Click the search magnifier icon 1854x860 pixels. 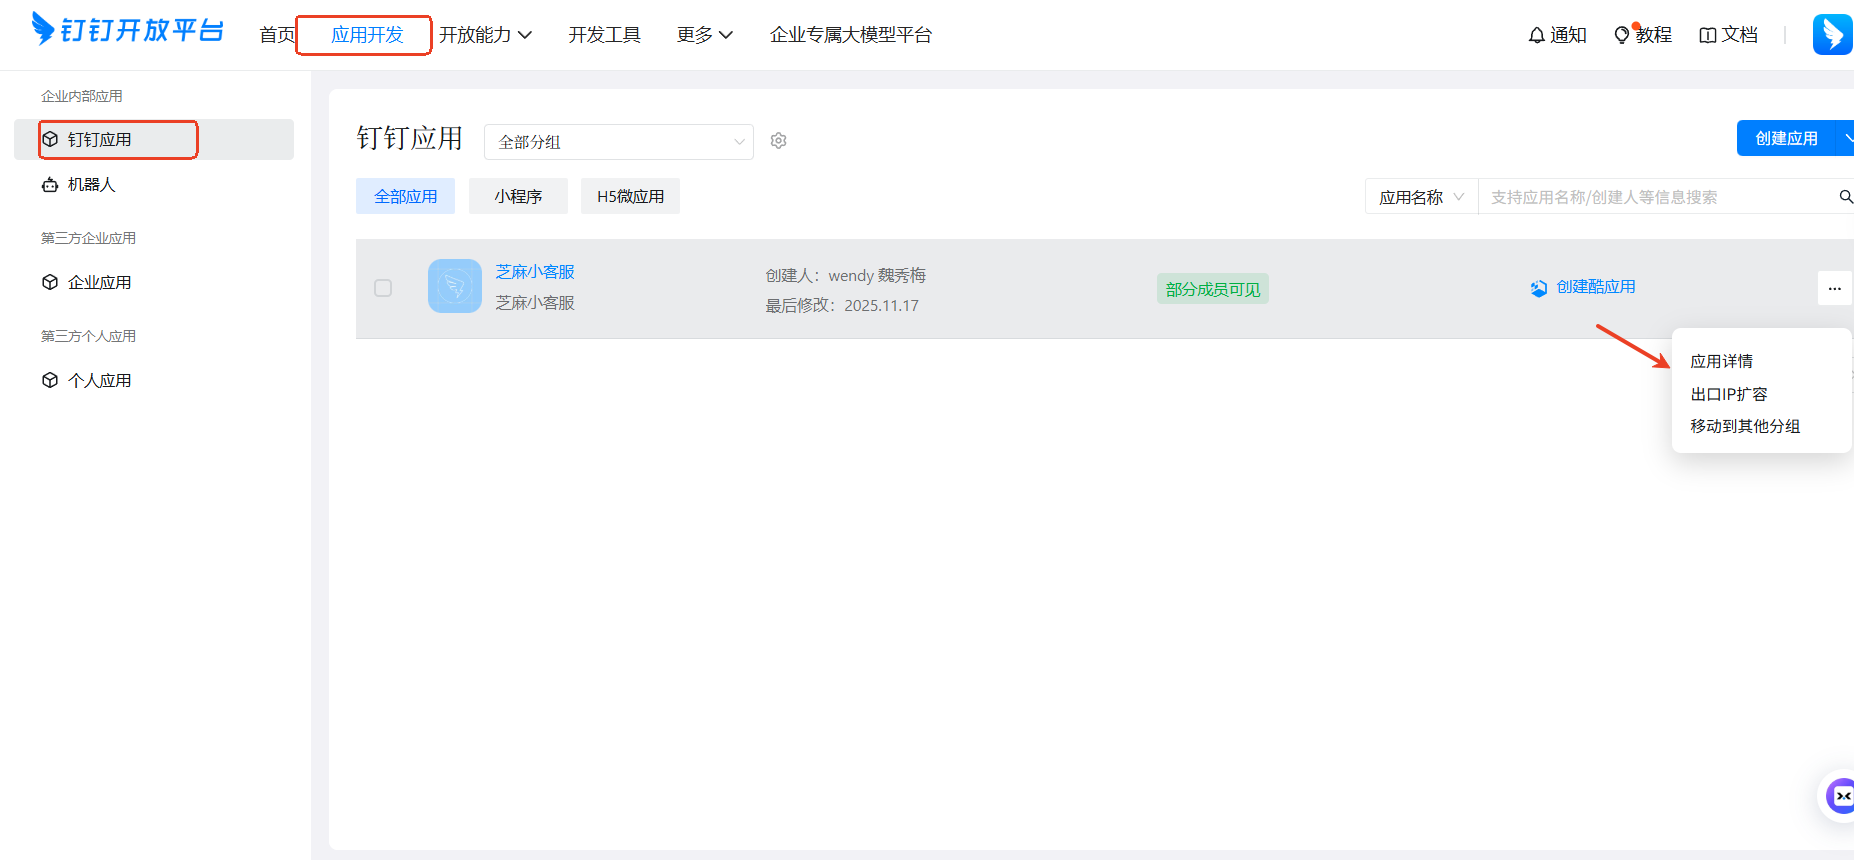pyautogui.click(x=1845, y=197)
